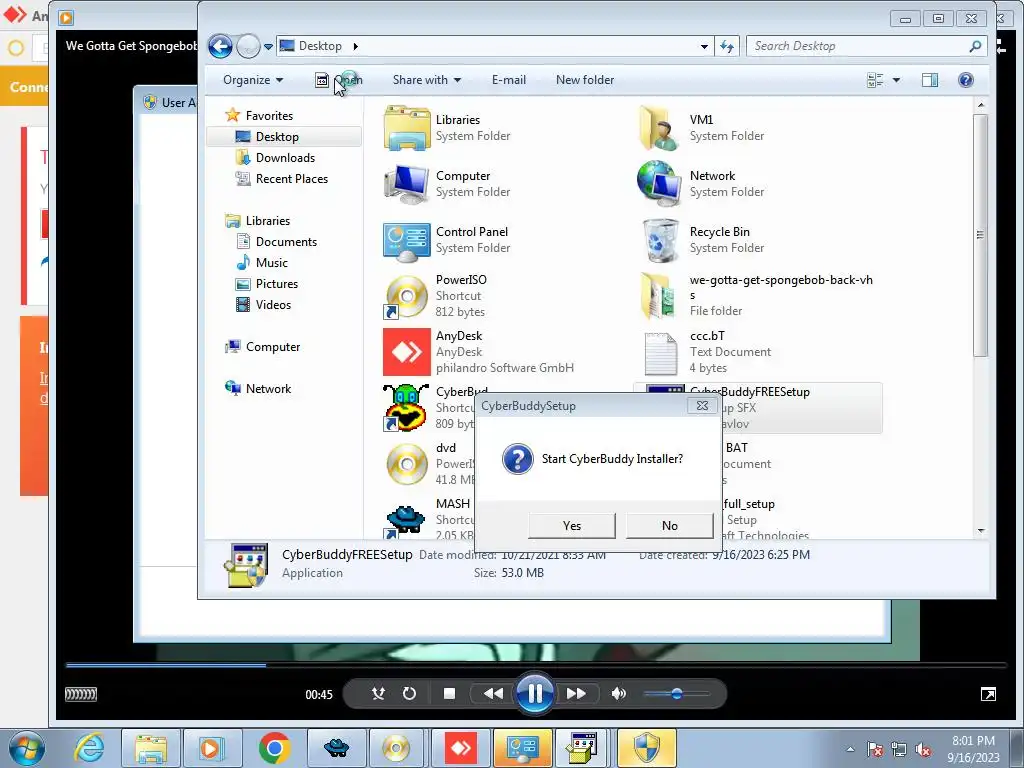
Task: Click E-mail in Explorer toolbar
Action: [x=509, y=80]
